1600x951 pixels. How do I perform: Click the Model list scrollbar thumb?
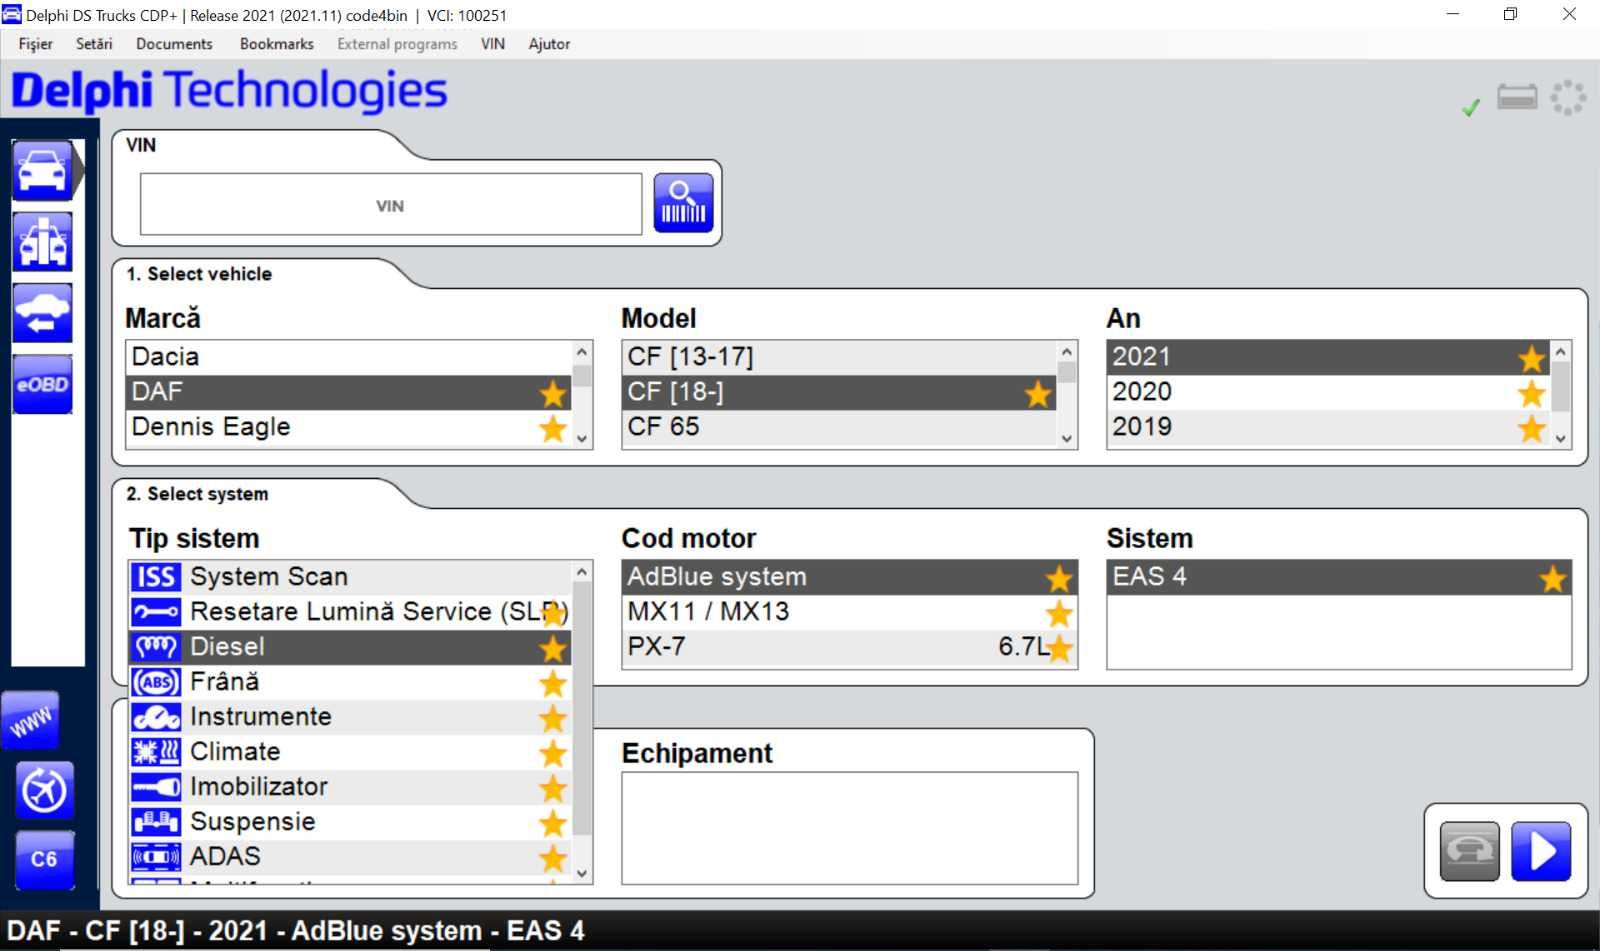pyautogui.click(x=1067, y=372)
